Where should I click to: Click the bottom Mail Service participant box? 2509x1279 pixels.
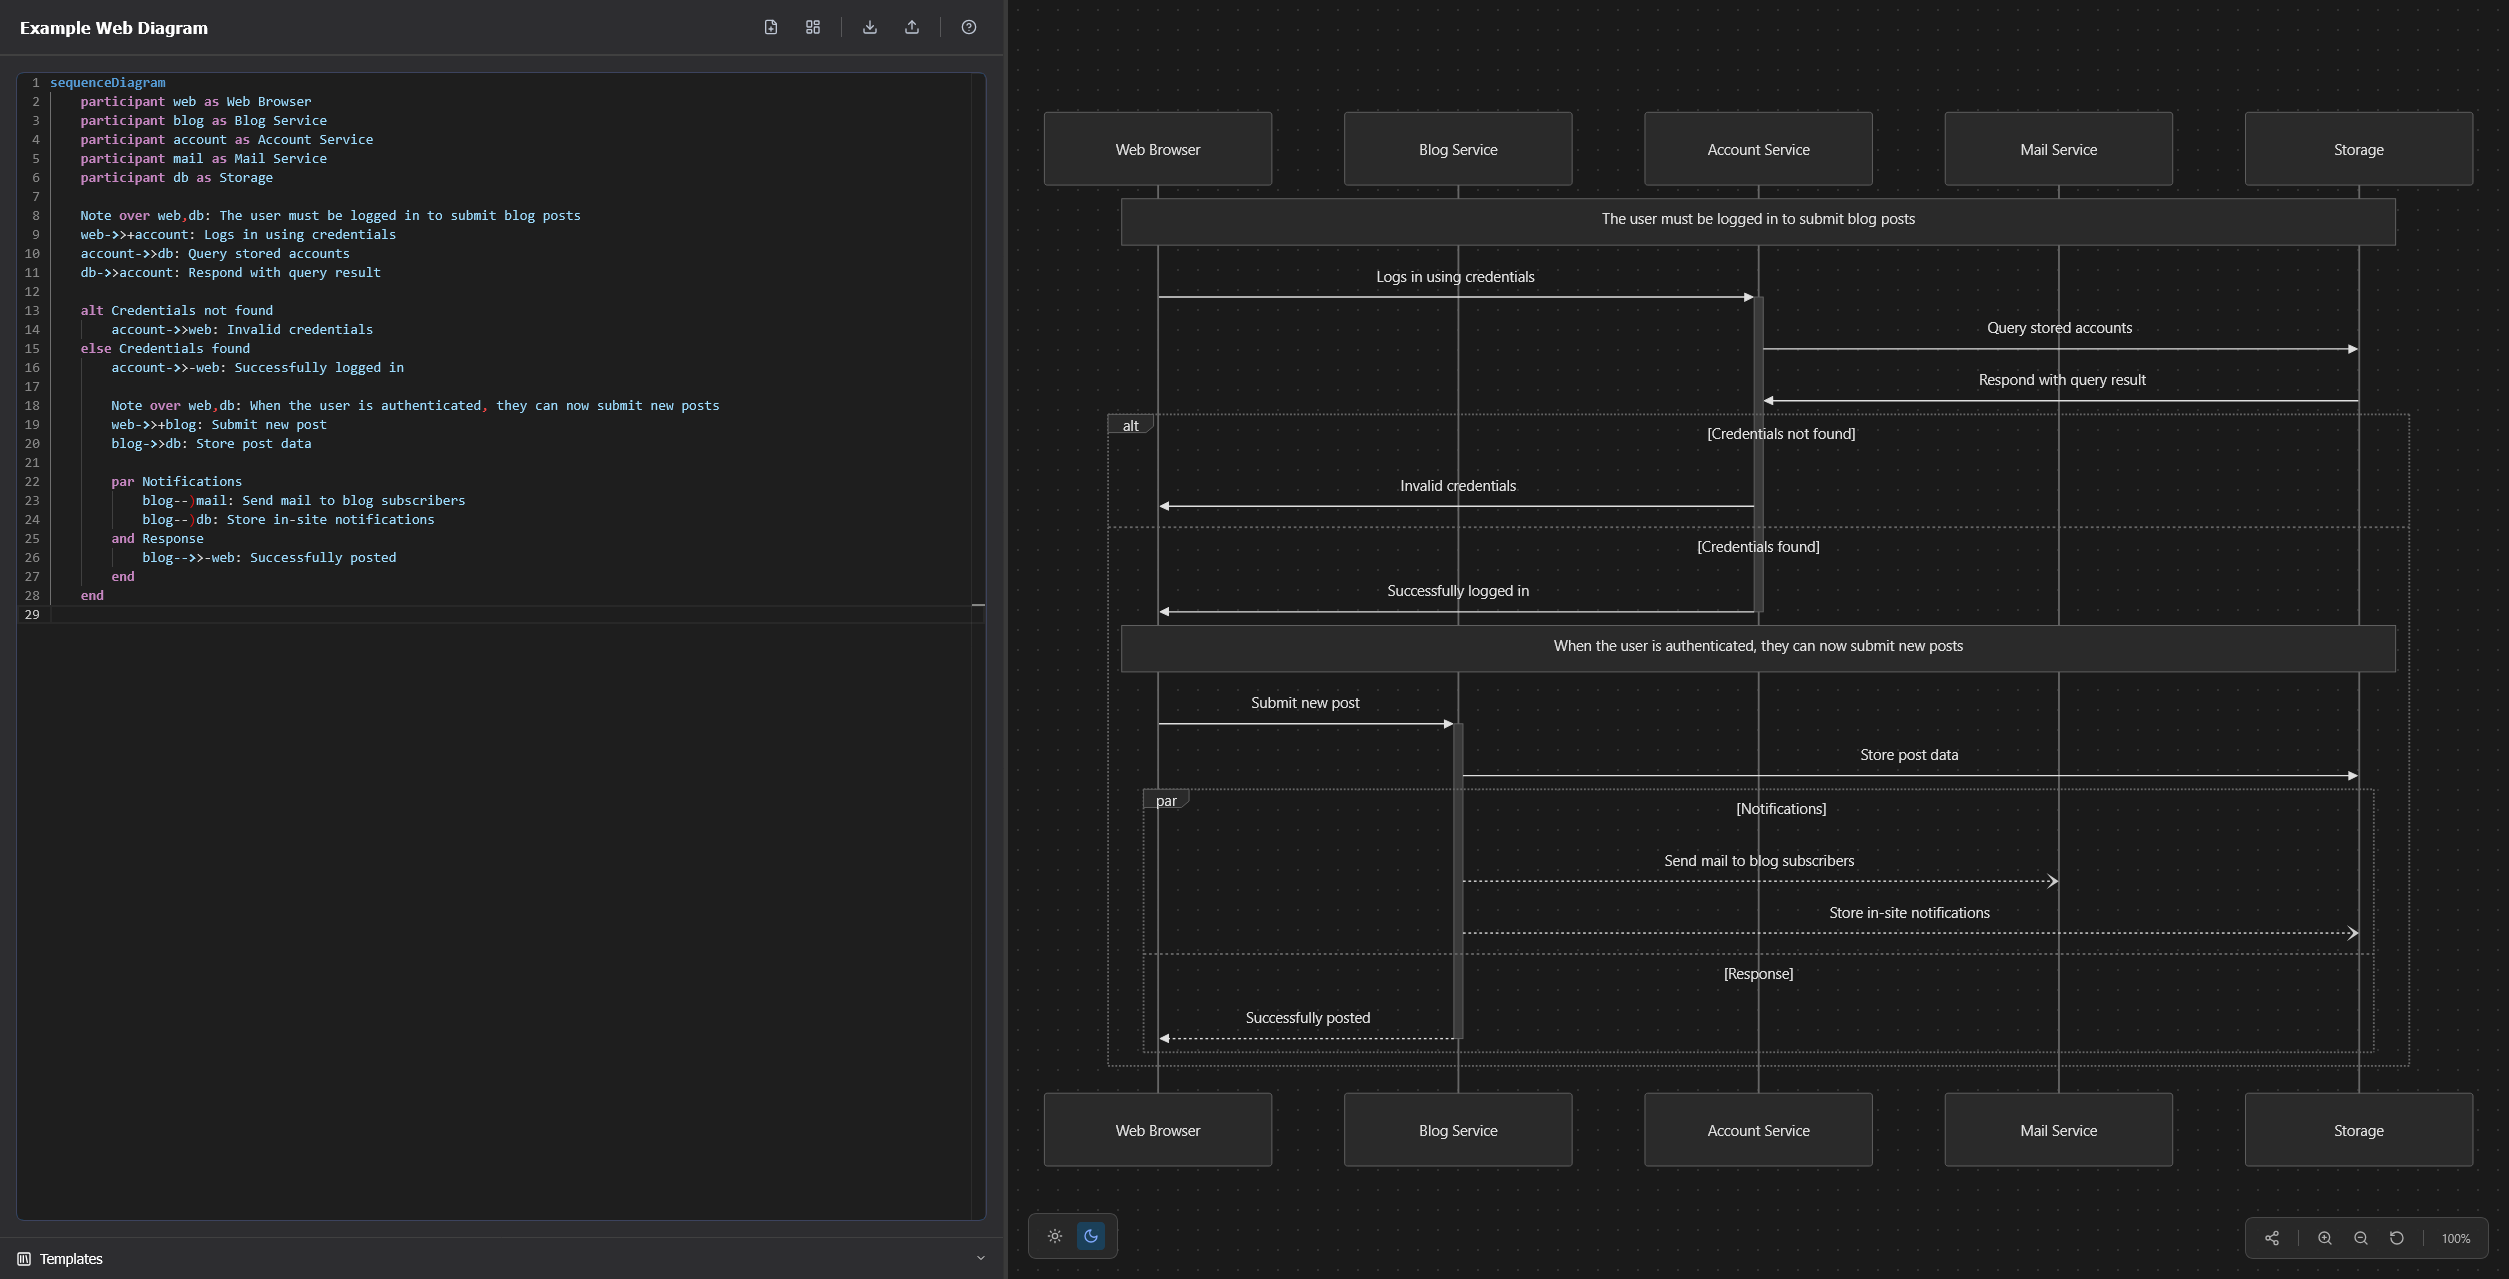tap(2058, 1130)
